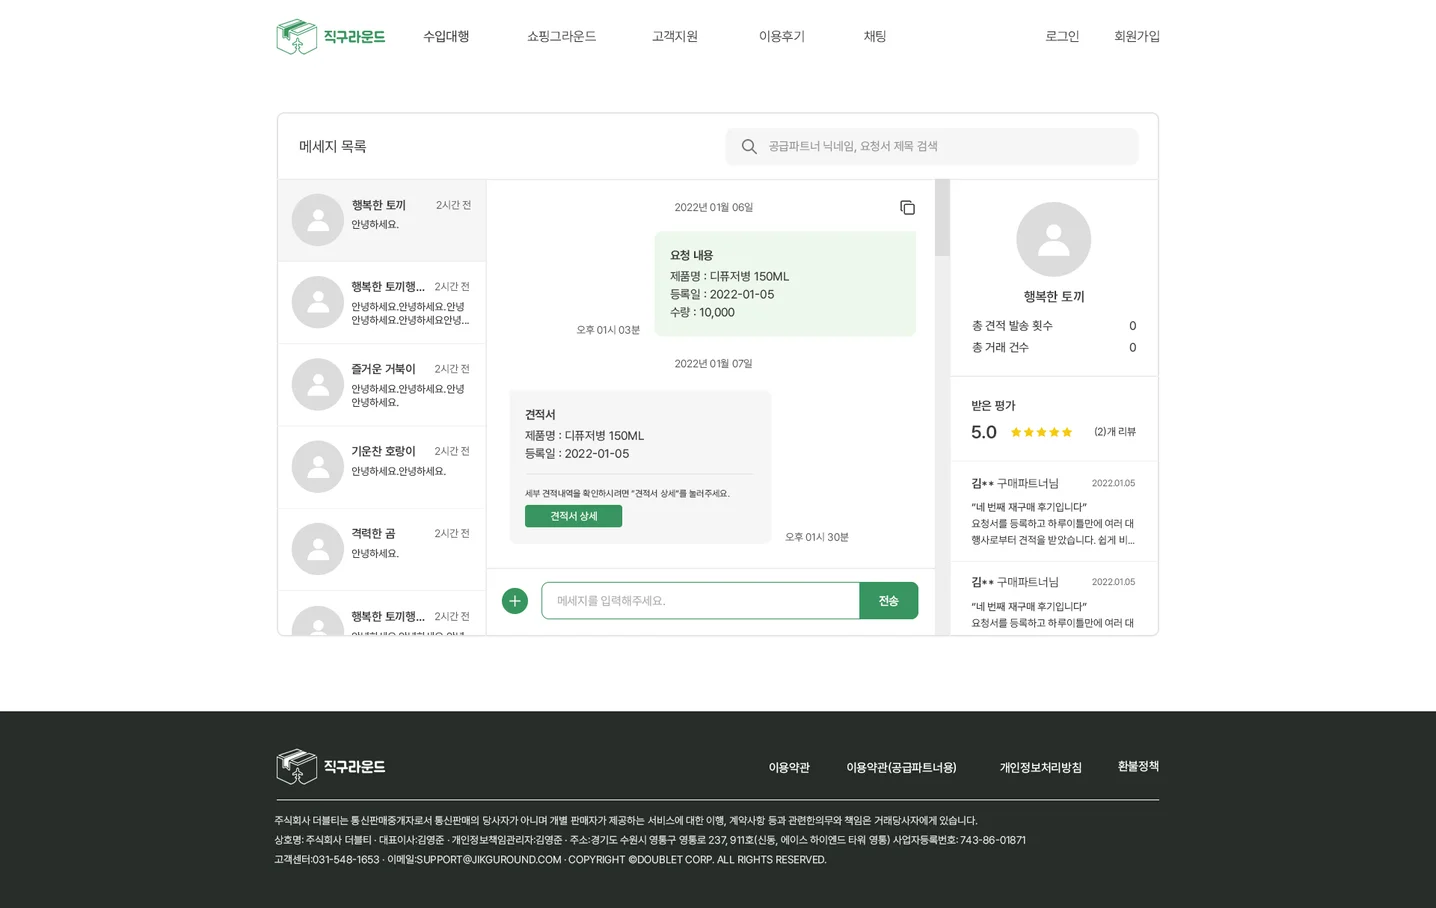Image resolution: width=1436 pixels, height=908 pixels.
Task: Click the 행복한 토끼 profile name in right panel
Action: coord(1054,297)
